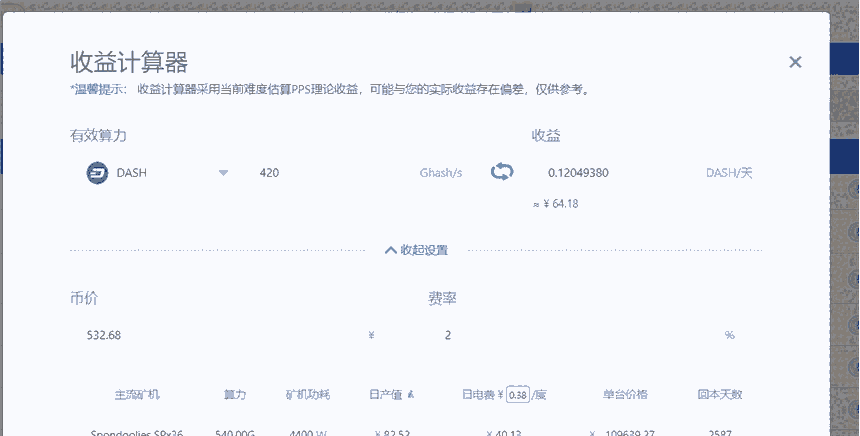Click the 收益 field showing 0.12049380
This screenshot has width=860, height=436.
[x=610, y=173]
